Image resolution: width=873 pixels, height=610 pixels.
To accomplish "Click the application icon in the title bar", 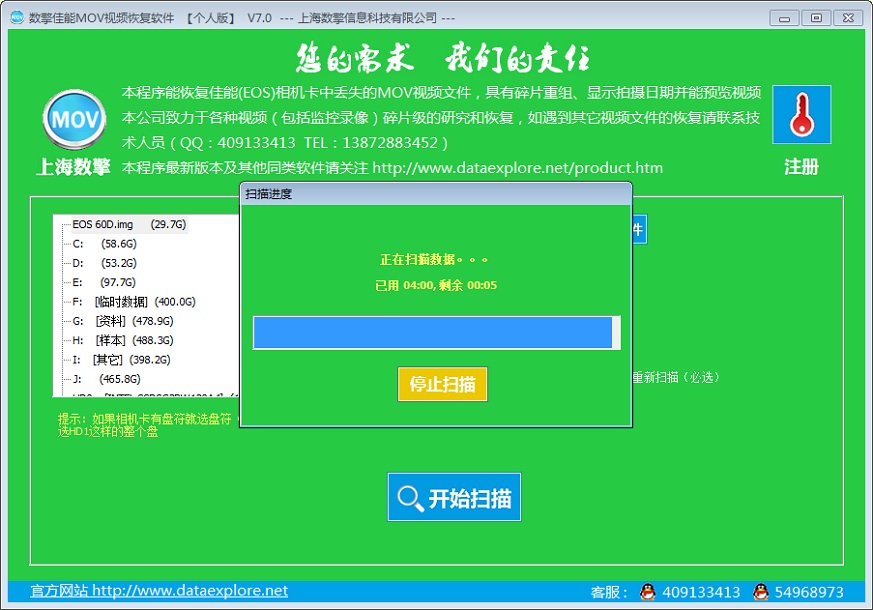I will pyautogui.click(x=14, y=17).
